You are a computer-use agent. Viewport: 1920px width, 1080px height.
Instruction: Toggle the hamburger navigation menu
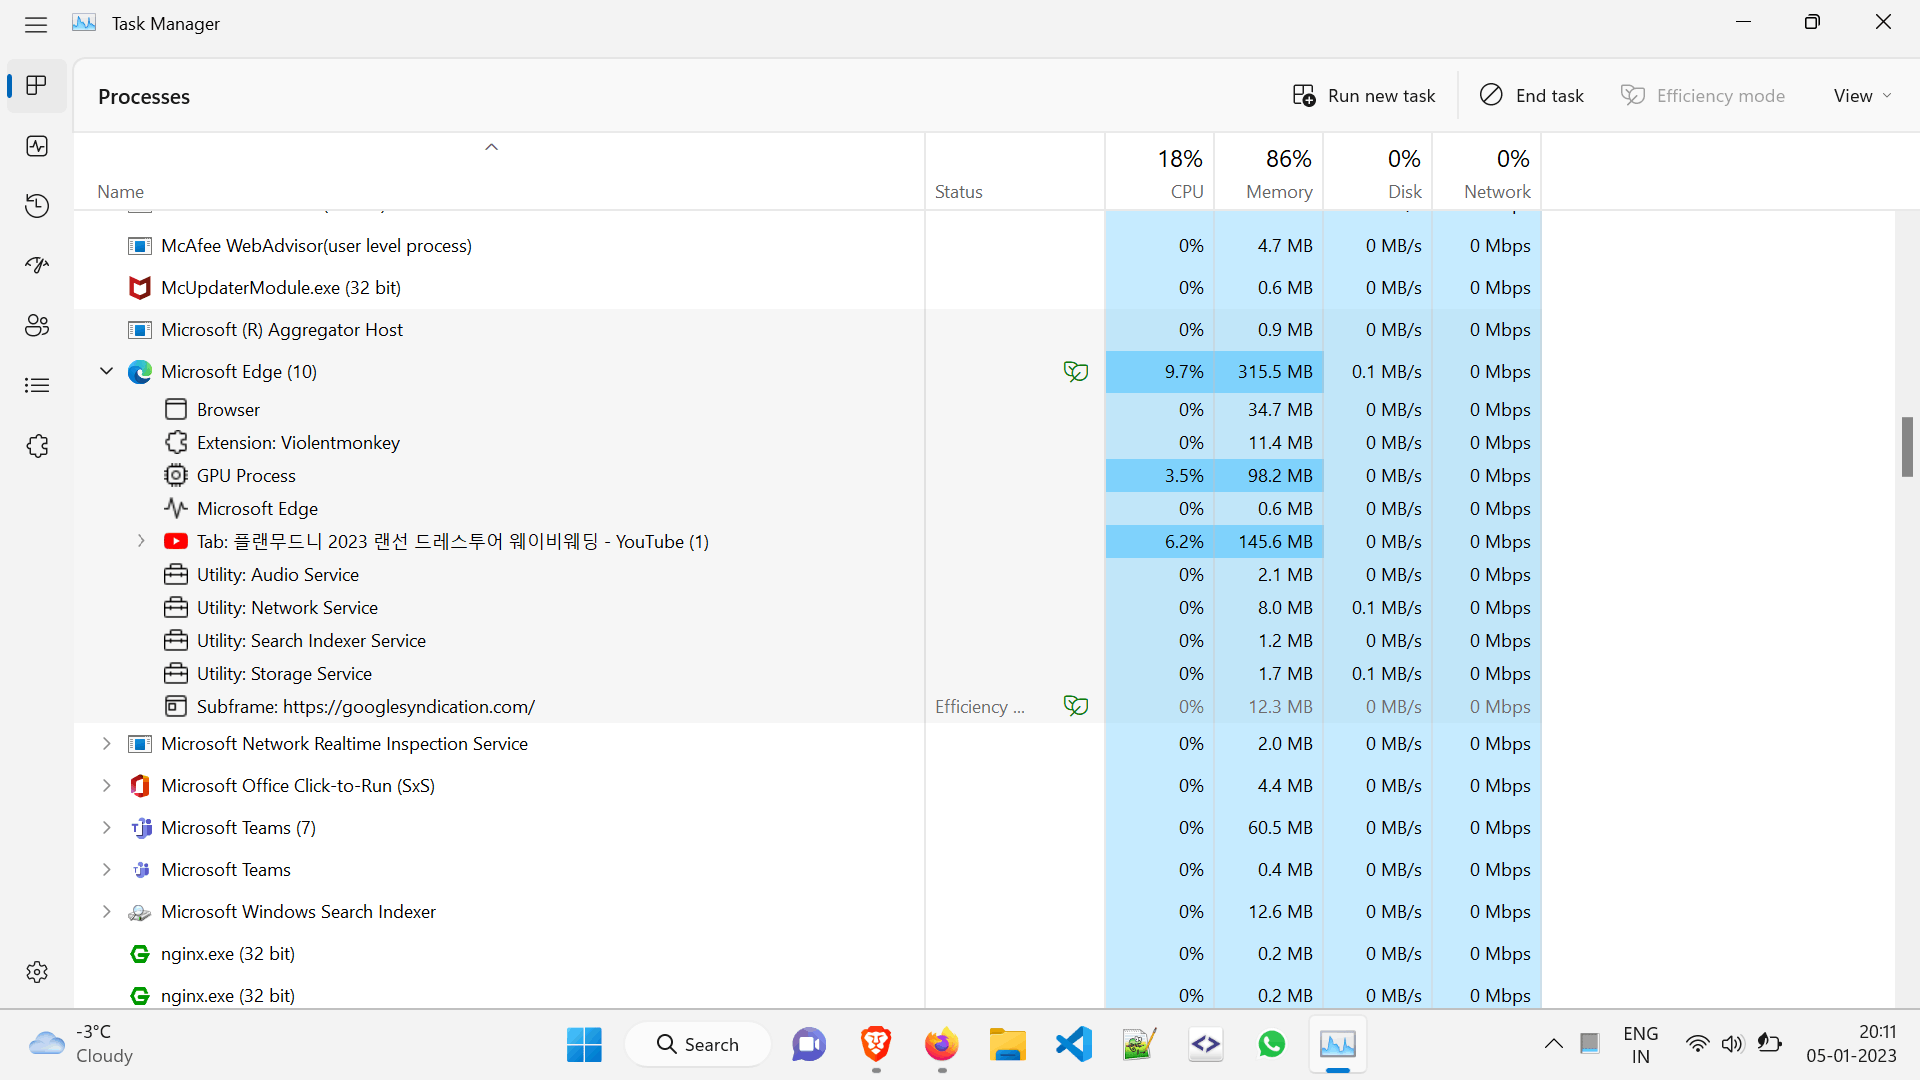[x=36, y=24]
